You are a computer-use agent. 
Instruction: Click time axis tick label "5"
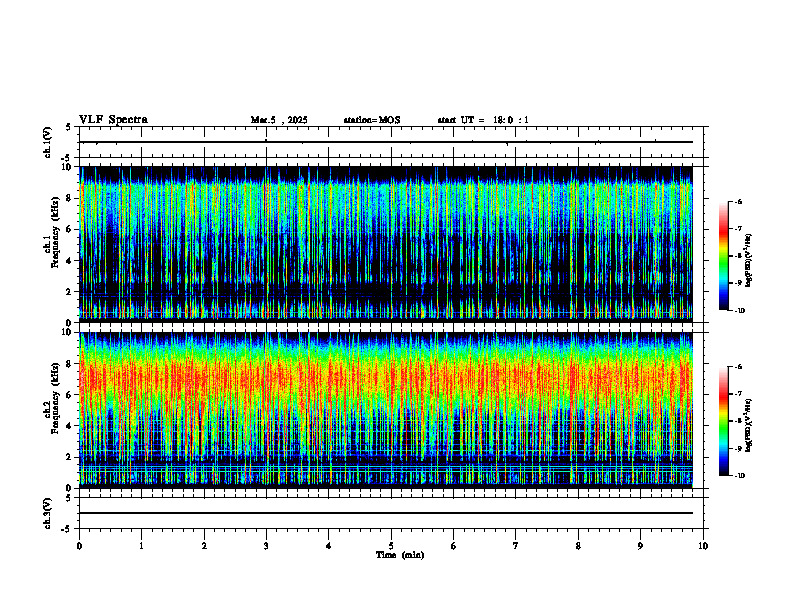(x=391, y=546)
